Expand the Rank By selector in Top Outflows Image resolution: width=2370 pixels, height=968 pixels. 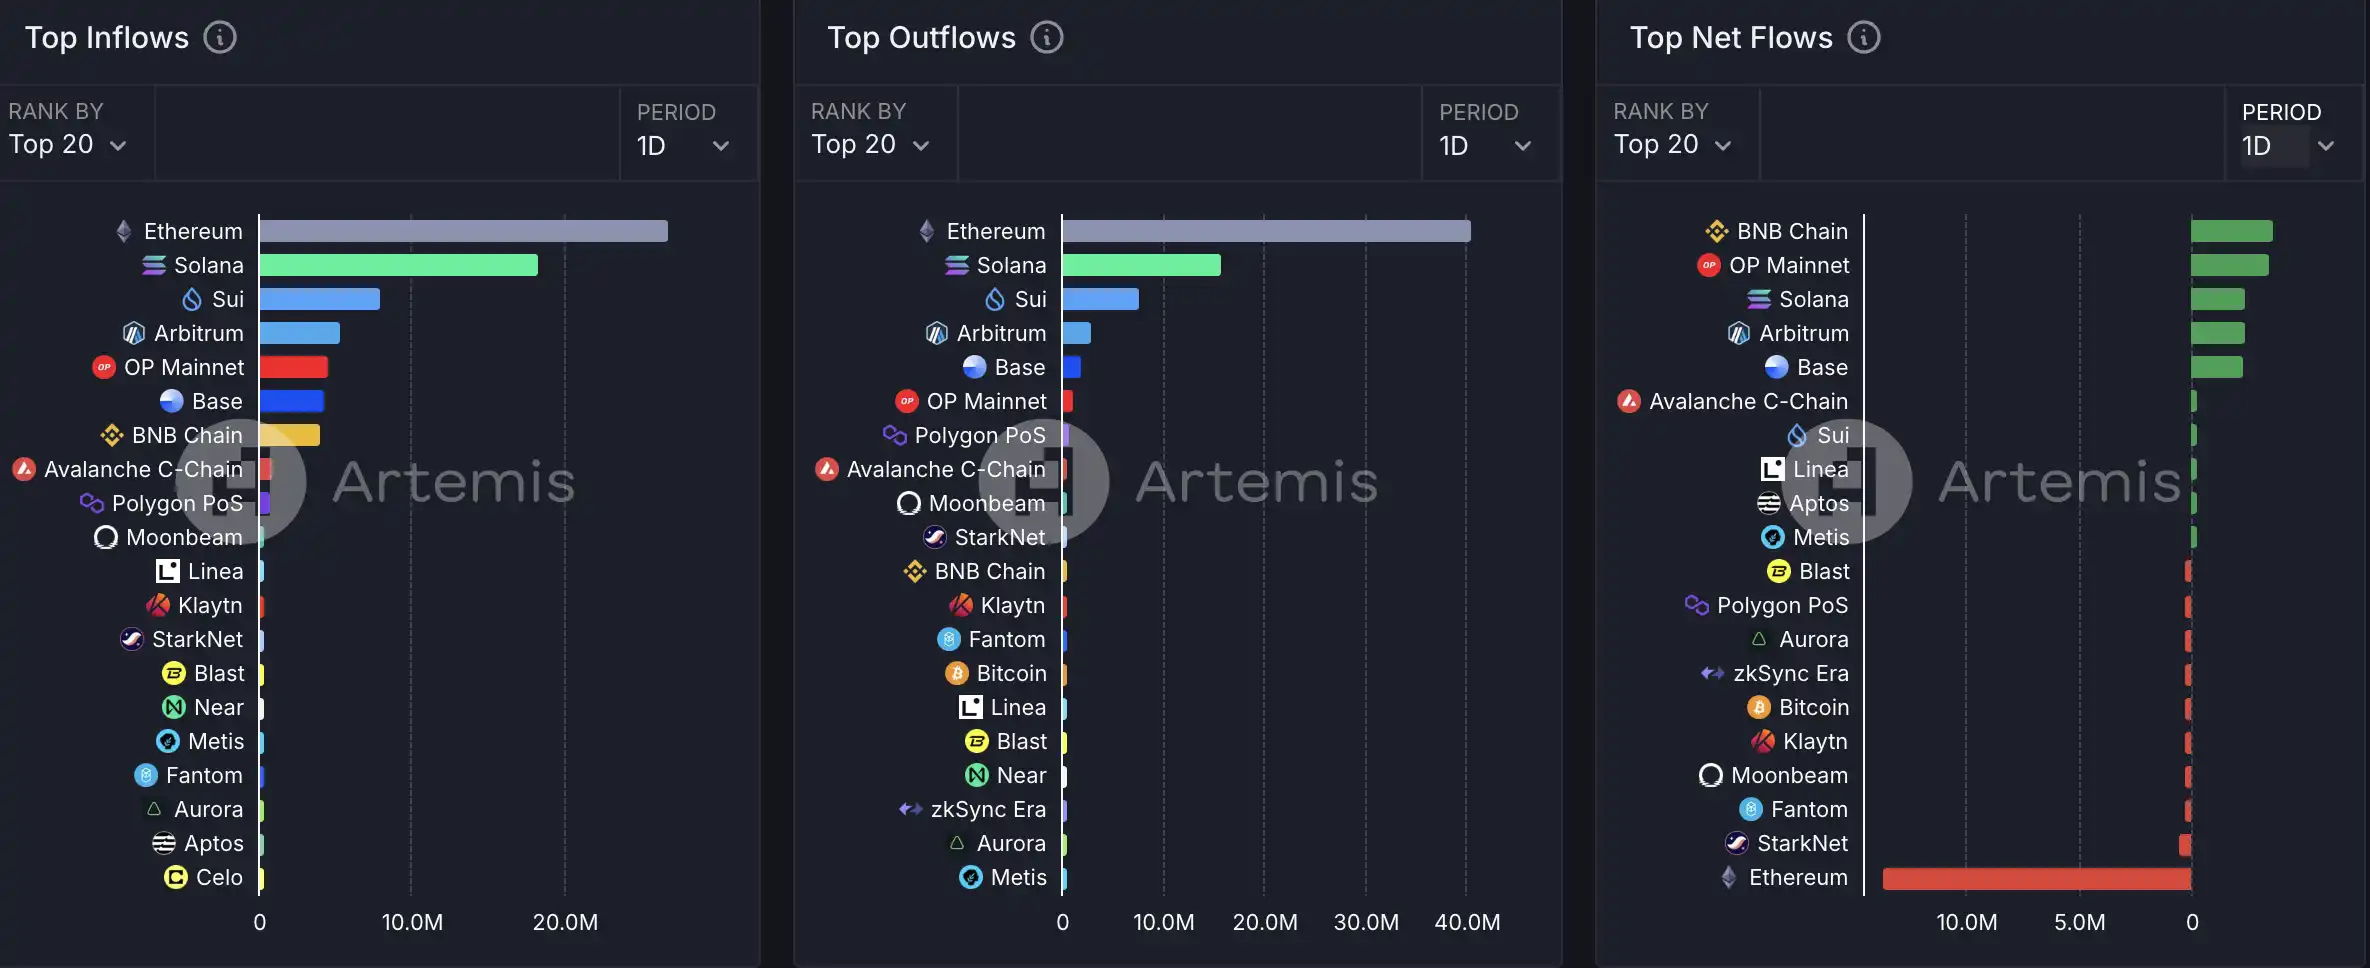click(870, 145)
